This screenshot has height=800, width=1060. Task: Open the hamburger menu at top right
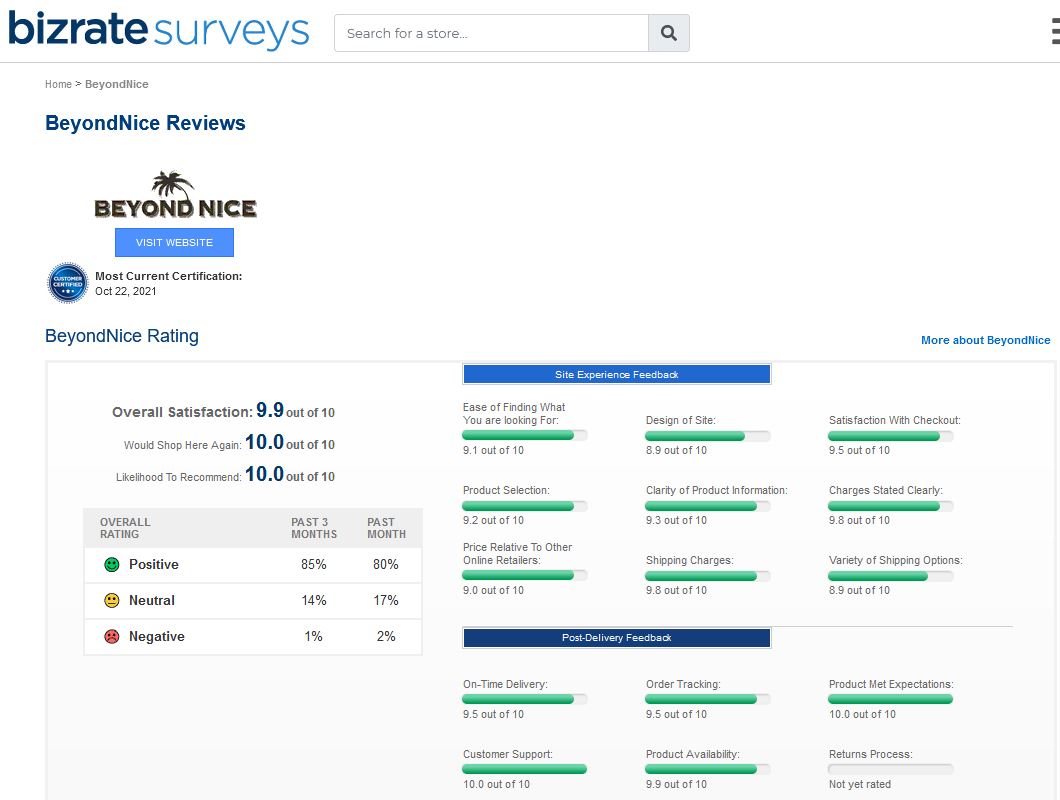[x=1054, y=32]
